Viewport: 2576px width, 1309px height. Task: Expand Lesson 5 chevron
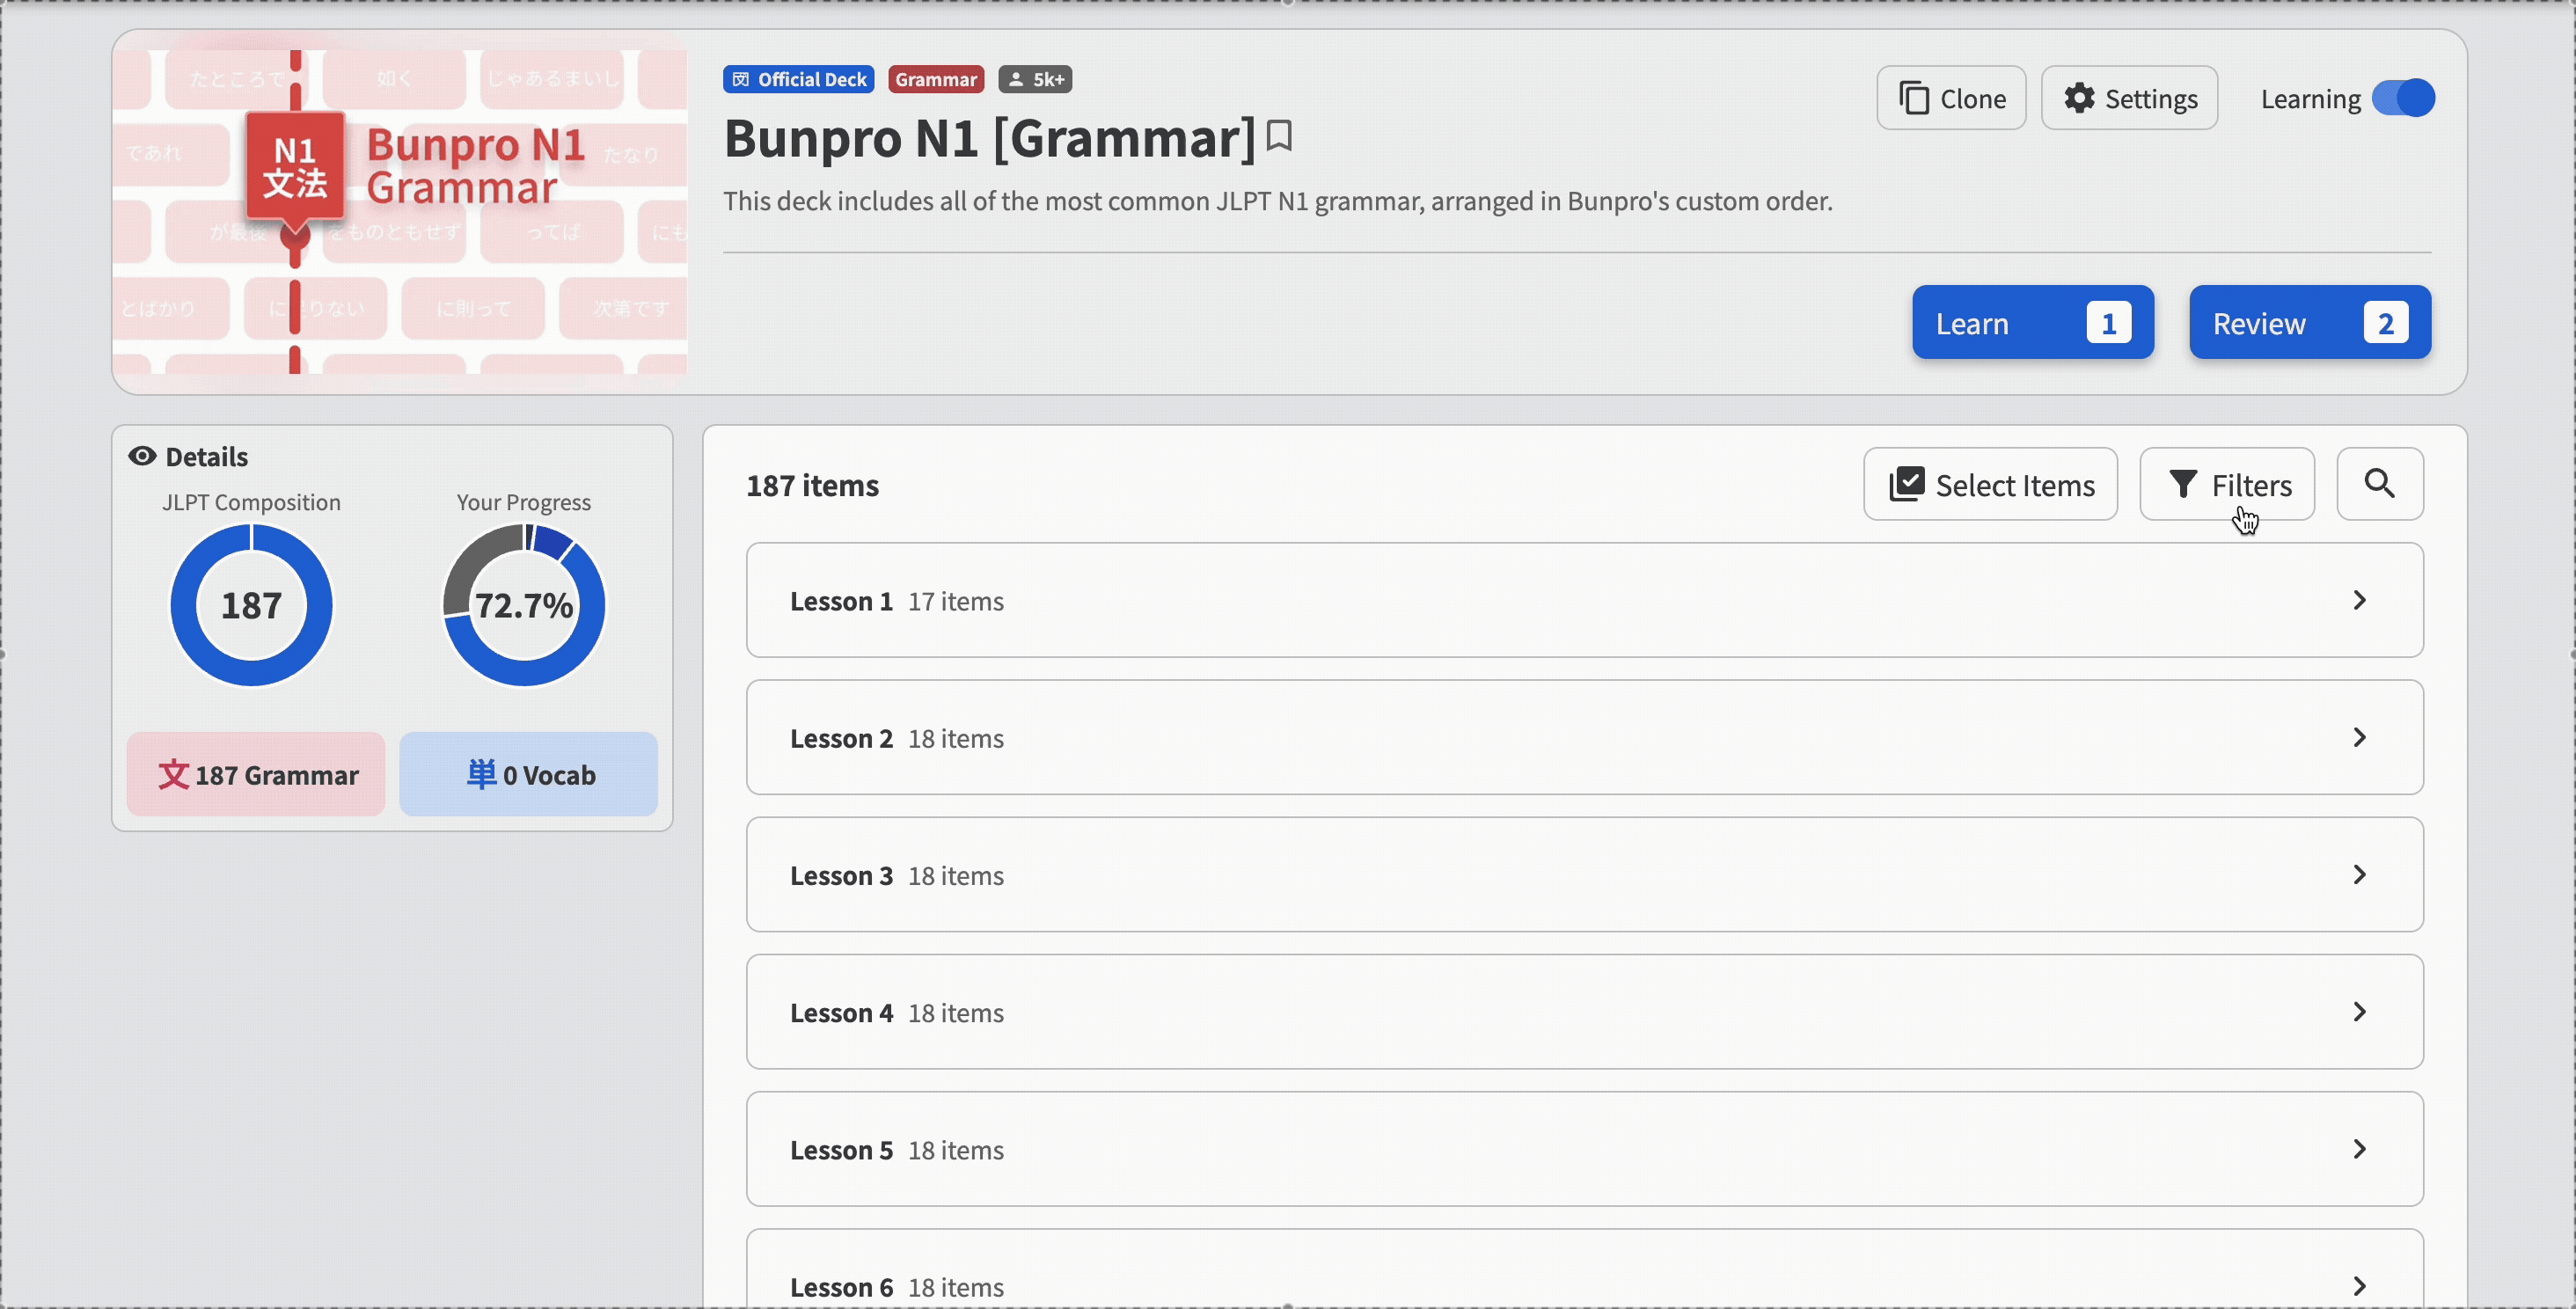(x=2359, y=1149)
